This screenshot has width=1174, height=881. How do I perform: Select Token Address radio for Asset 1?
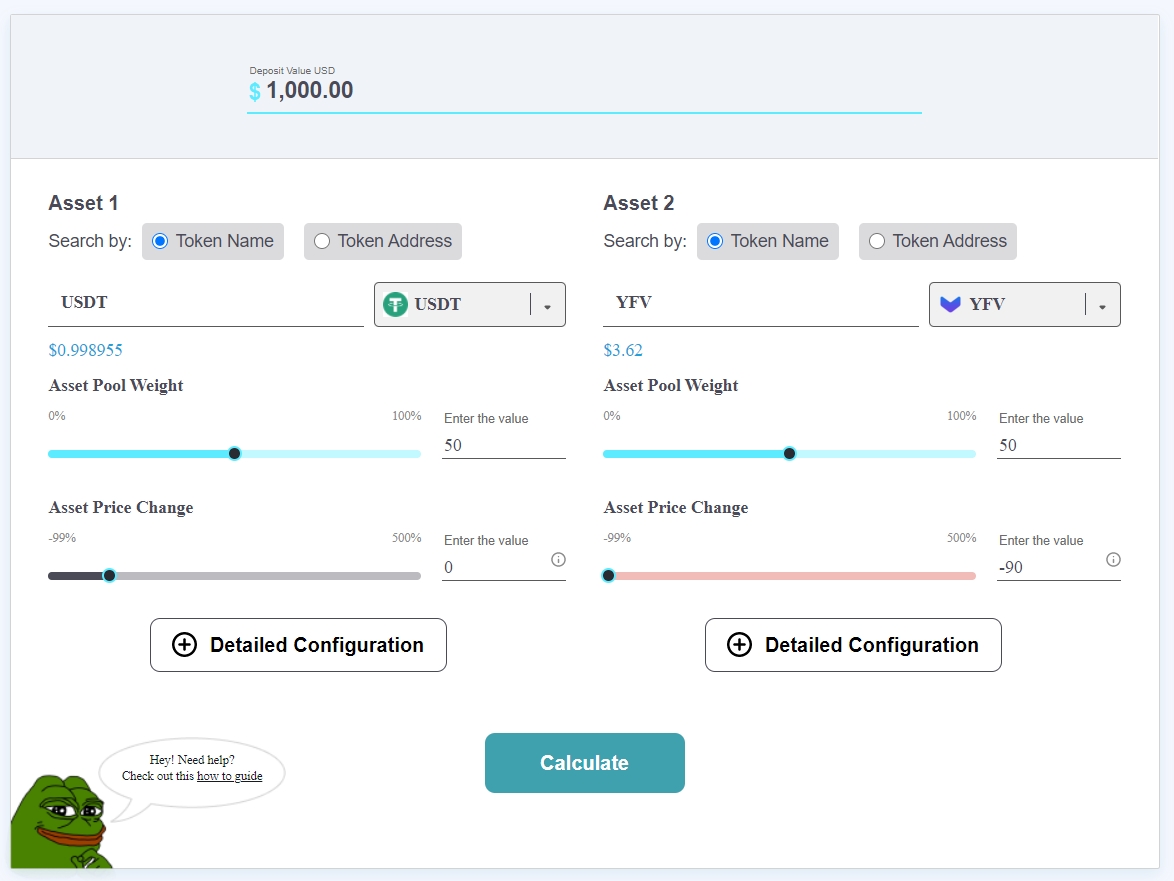click(322, 241)
